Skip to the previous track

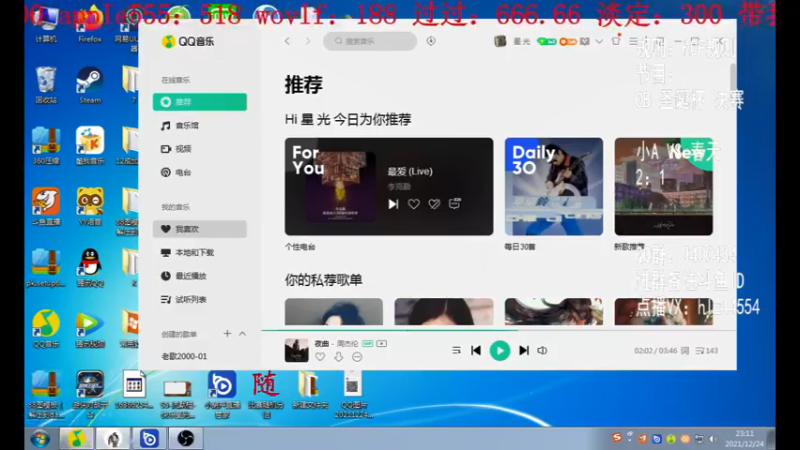476,351
